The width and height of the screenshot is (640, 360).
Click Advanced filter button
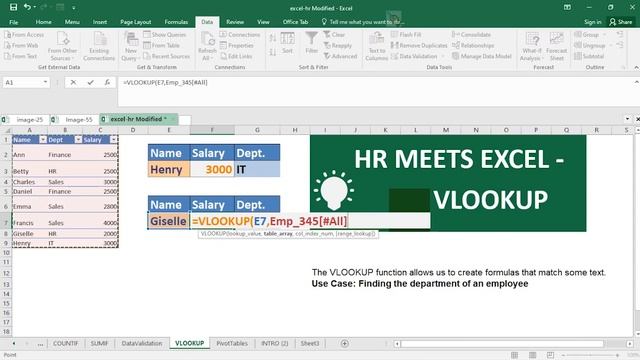click(340, 56)
